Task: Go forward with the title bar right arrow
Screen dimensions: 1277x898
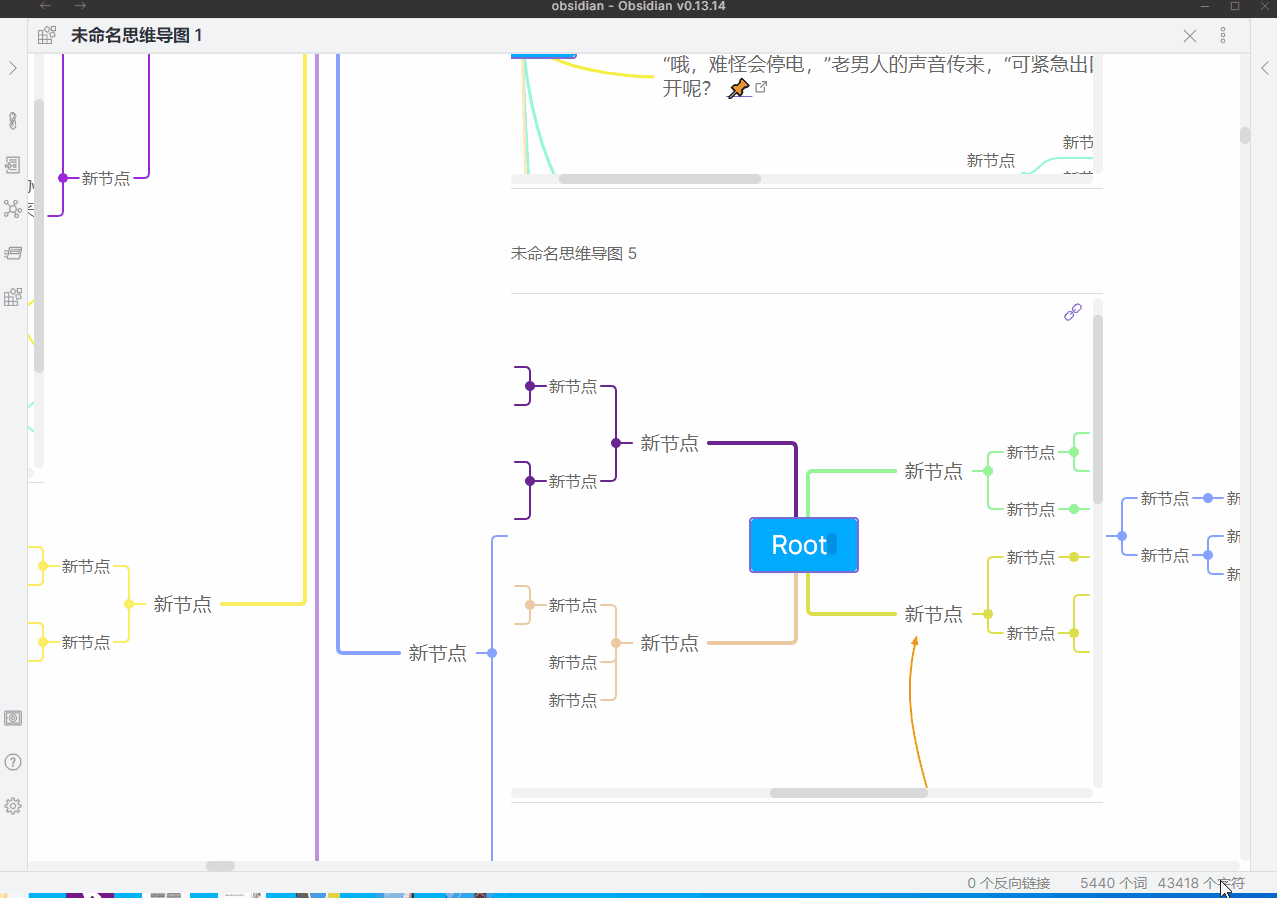Action: point(81,6)
